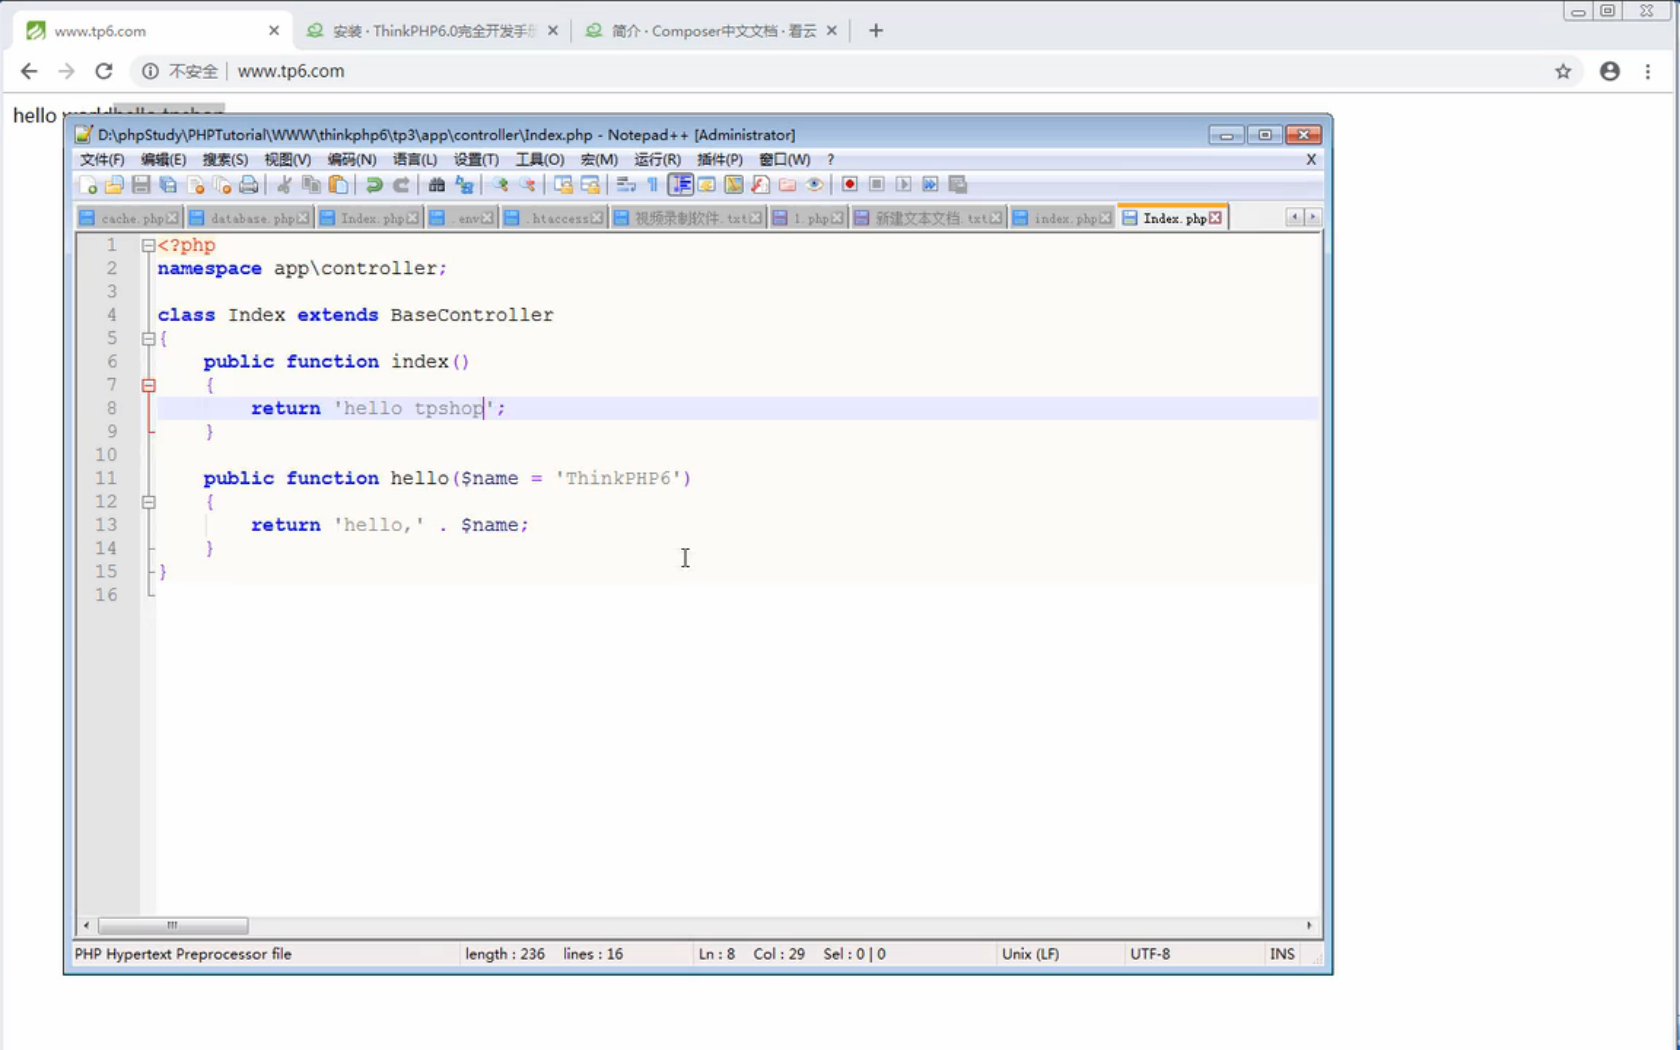Open the browser's three-dot menu
1680x1050 pixels.
click(1648, 71)
